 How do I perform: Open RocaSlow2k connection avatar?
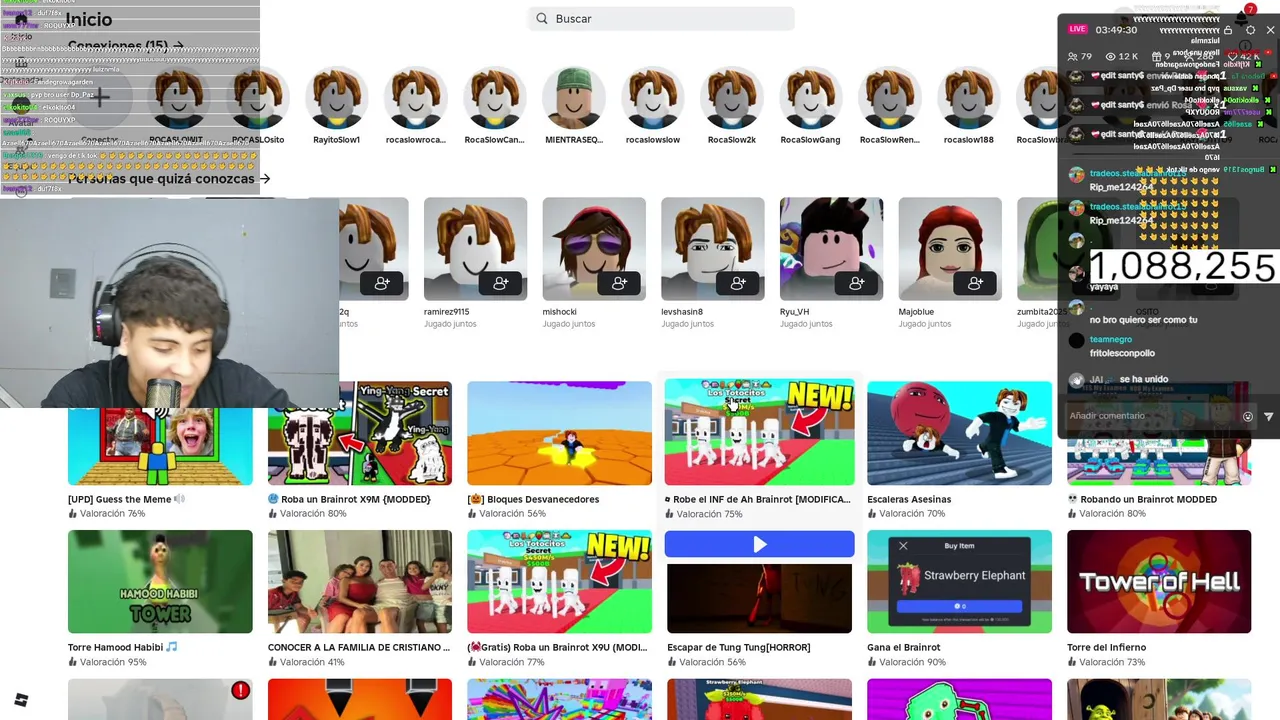[732, 98]
